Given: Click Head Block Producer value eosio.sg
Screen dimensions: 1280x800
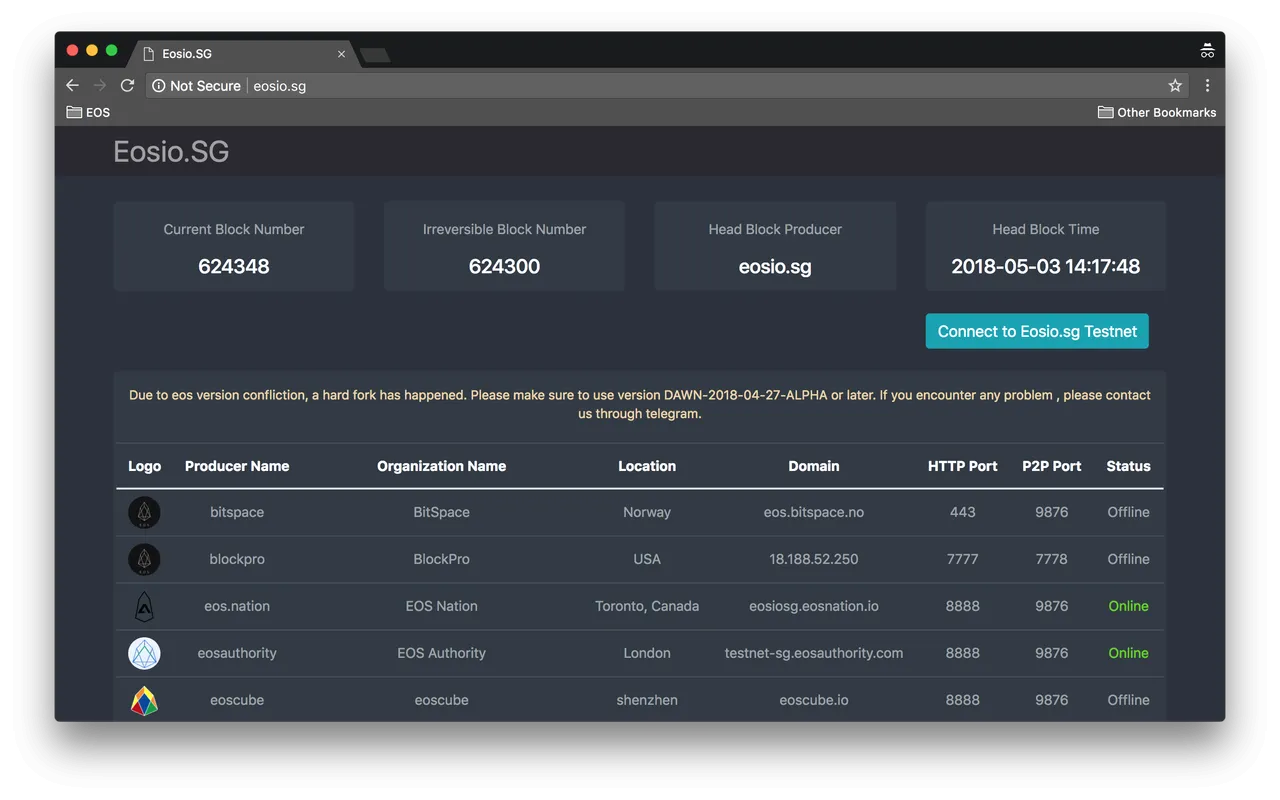Looking at the screenshot, I should pos(775,266).
